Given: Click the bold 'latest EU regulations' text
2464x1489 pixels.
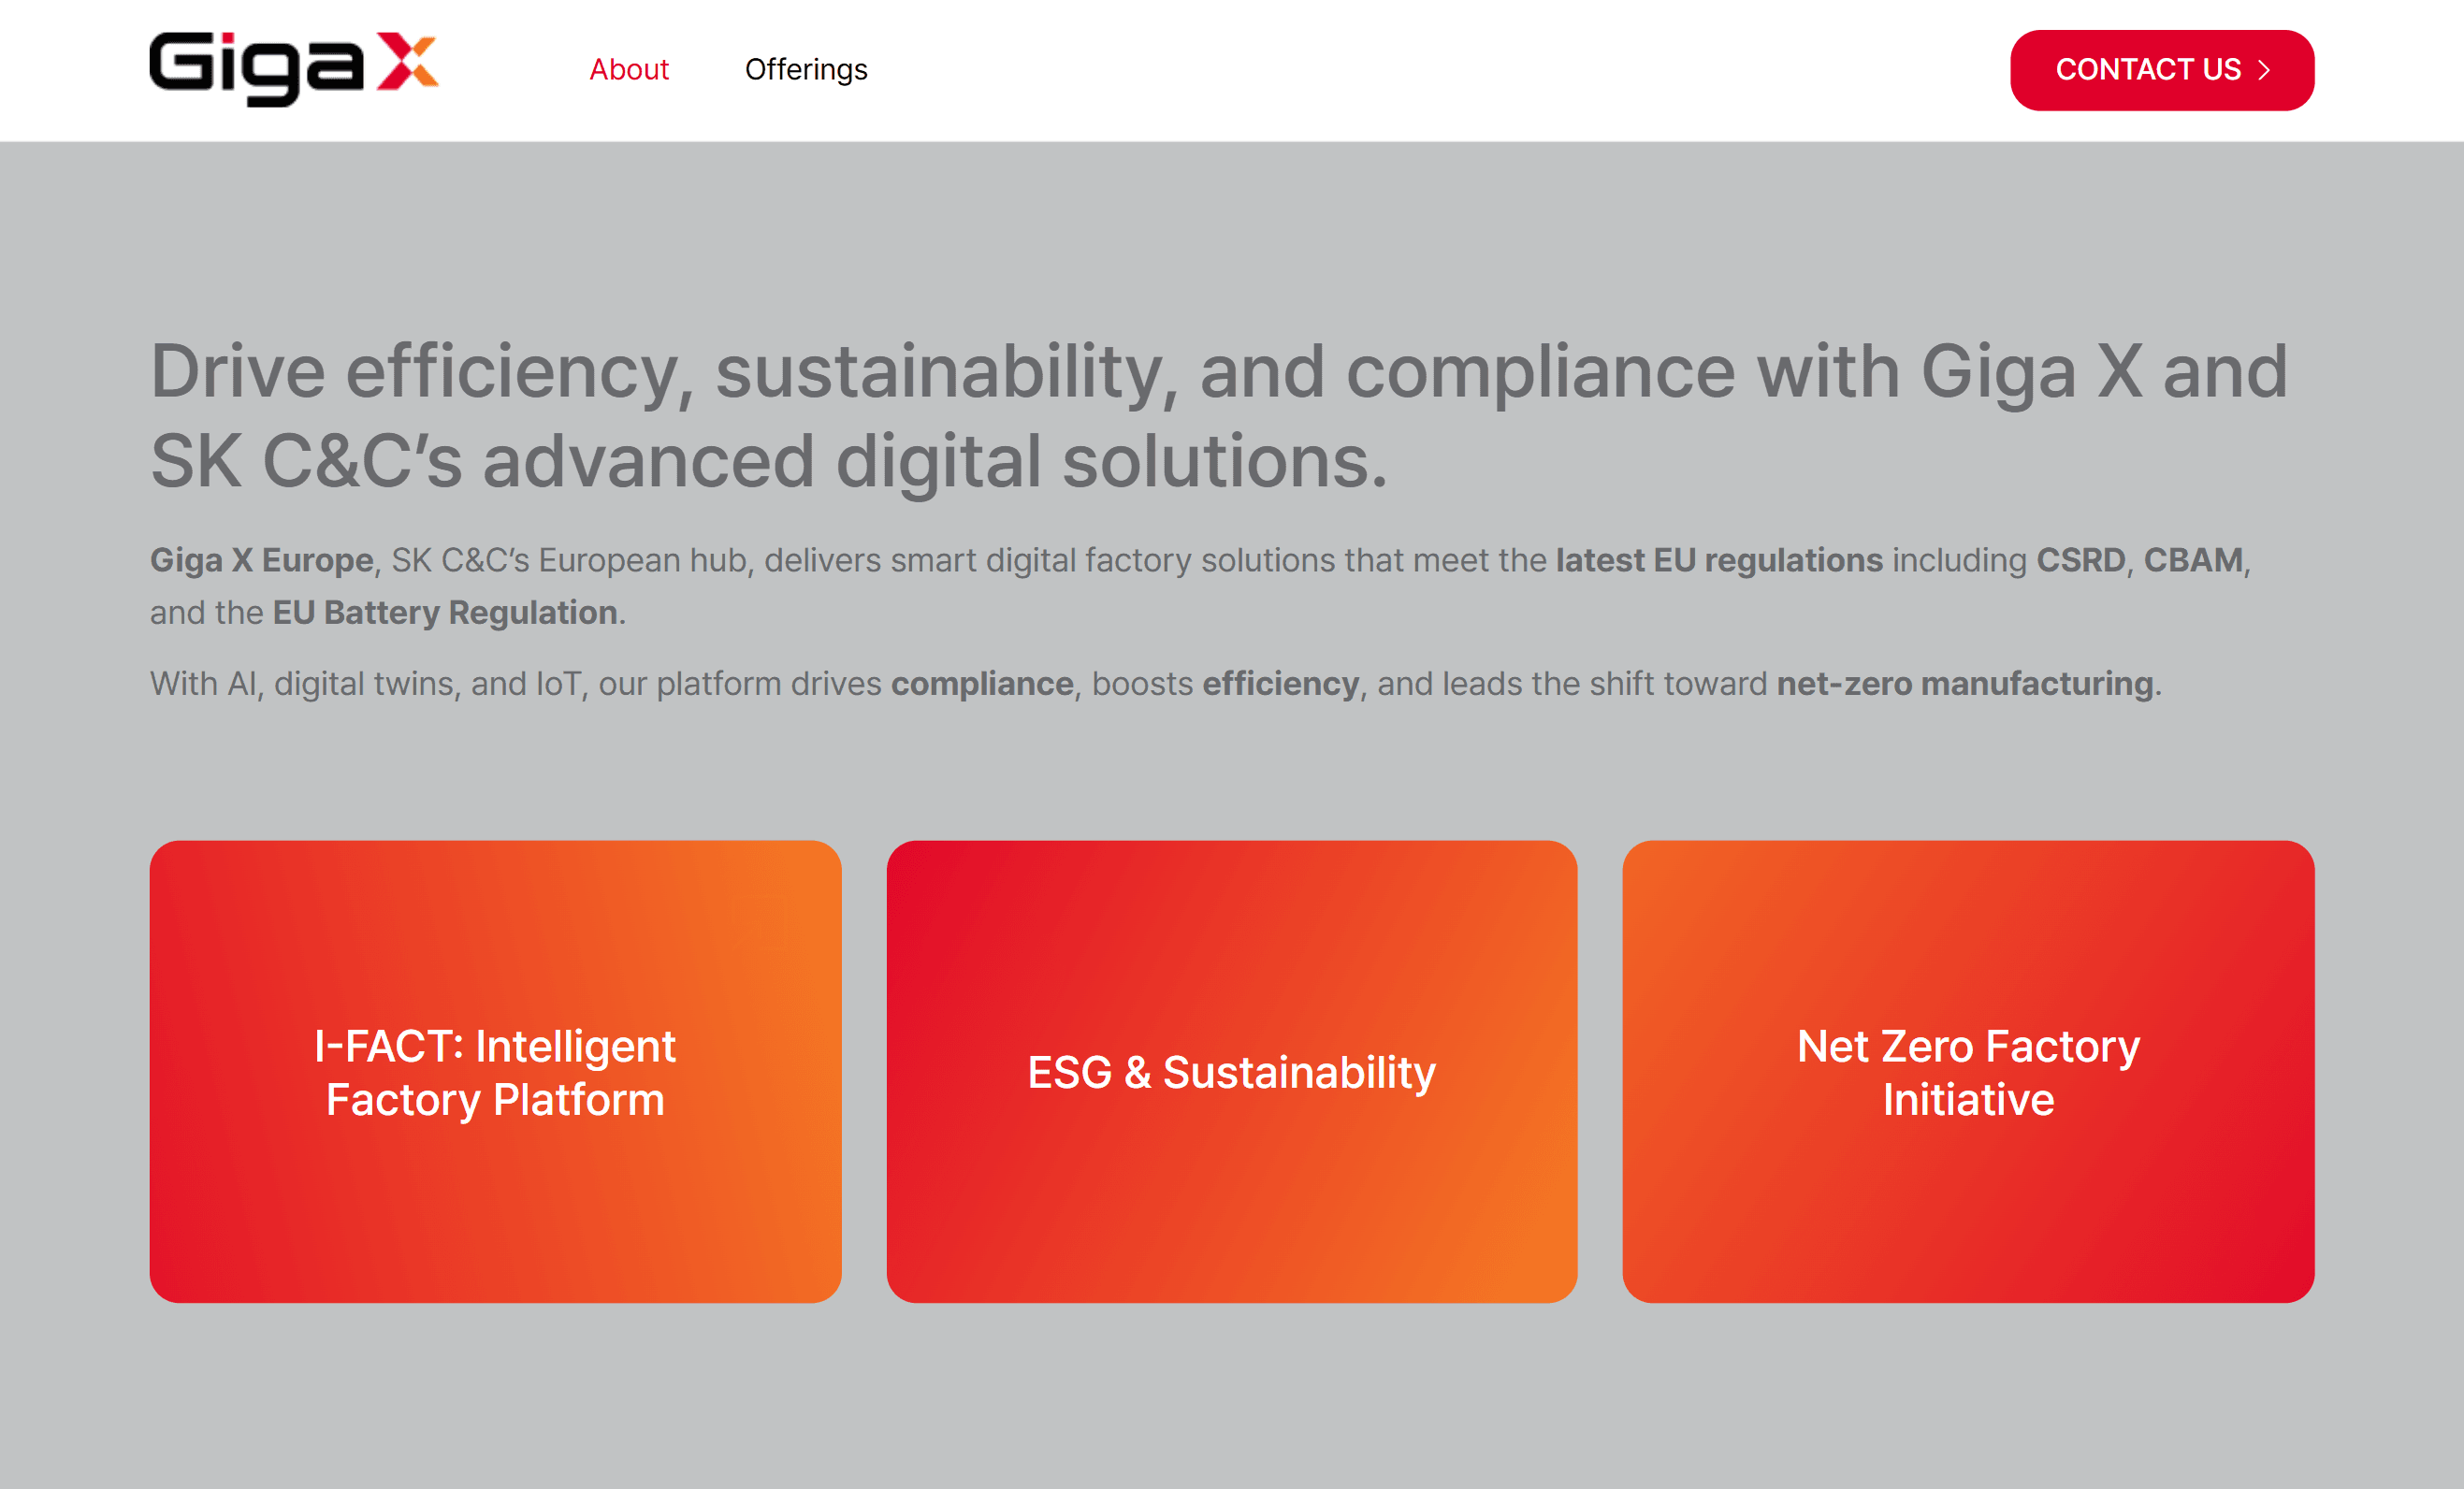Looking at the screenshot, I should pyautogui.click(x=1718, y=560).
